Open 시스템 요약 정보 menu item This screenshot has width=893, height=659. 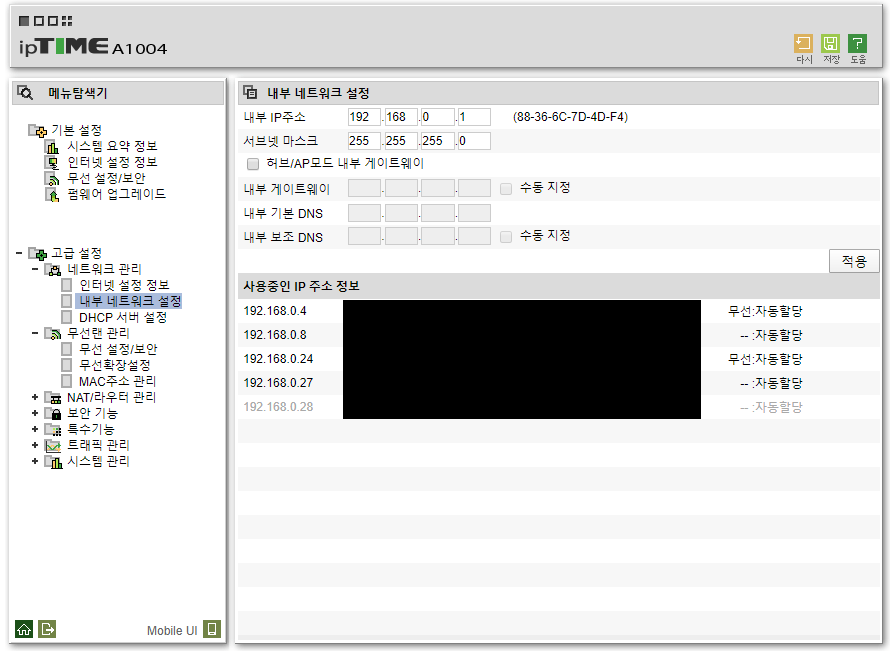(x=112, y=146)
